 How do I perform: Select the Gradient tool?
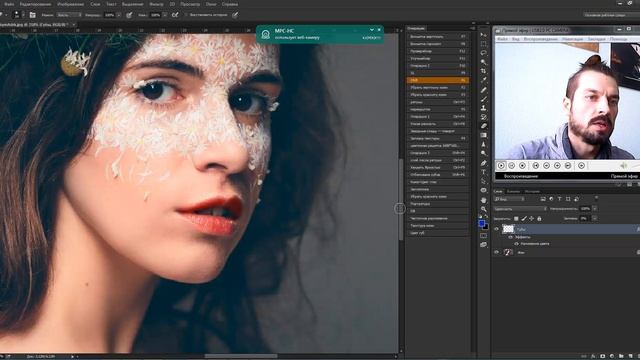(484, 135)
